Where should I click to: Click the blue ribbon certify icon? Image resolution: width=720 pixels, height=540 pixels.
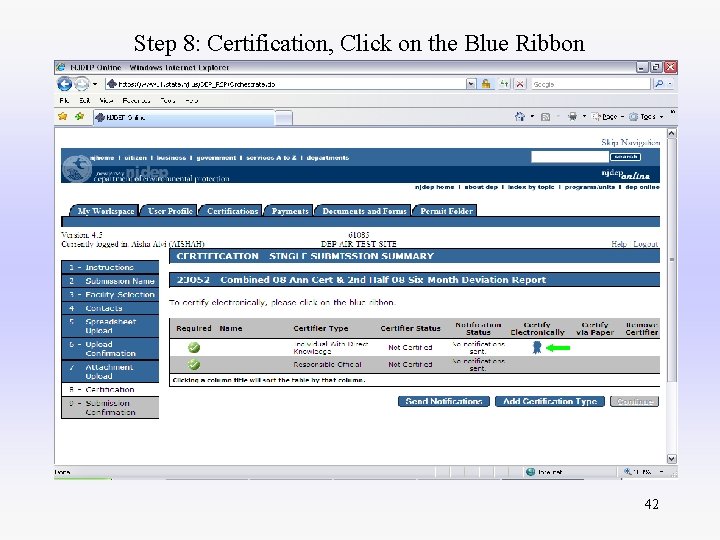coord(537,347)
